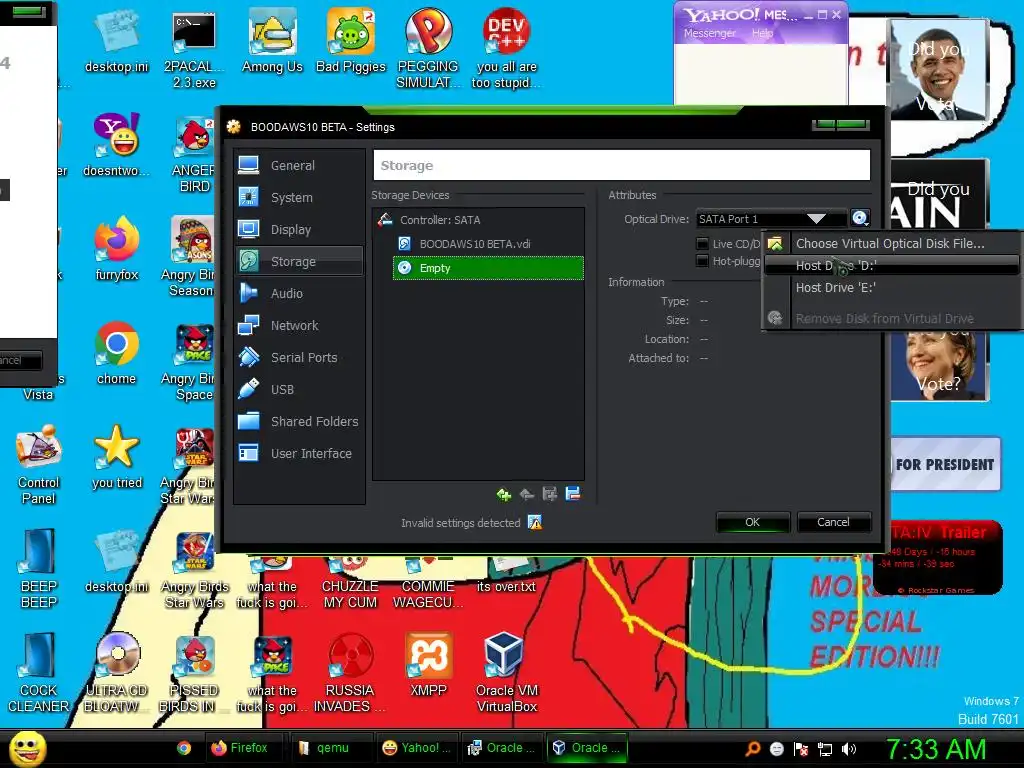Image resolution: width=1024 pixels, height=768 pixels.
Task: Select the BOODAWS10 BETA.vdi disk entry
Action: coord(488,244)
